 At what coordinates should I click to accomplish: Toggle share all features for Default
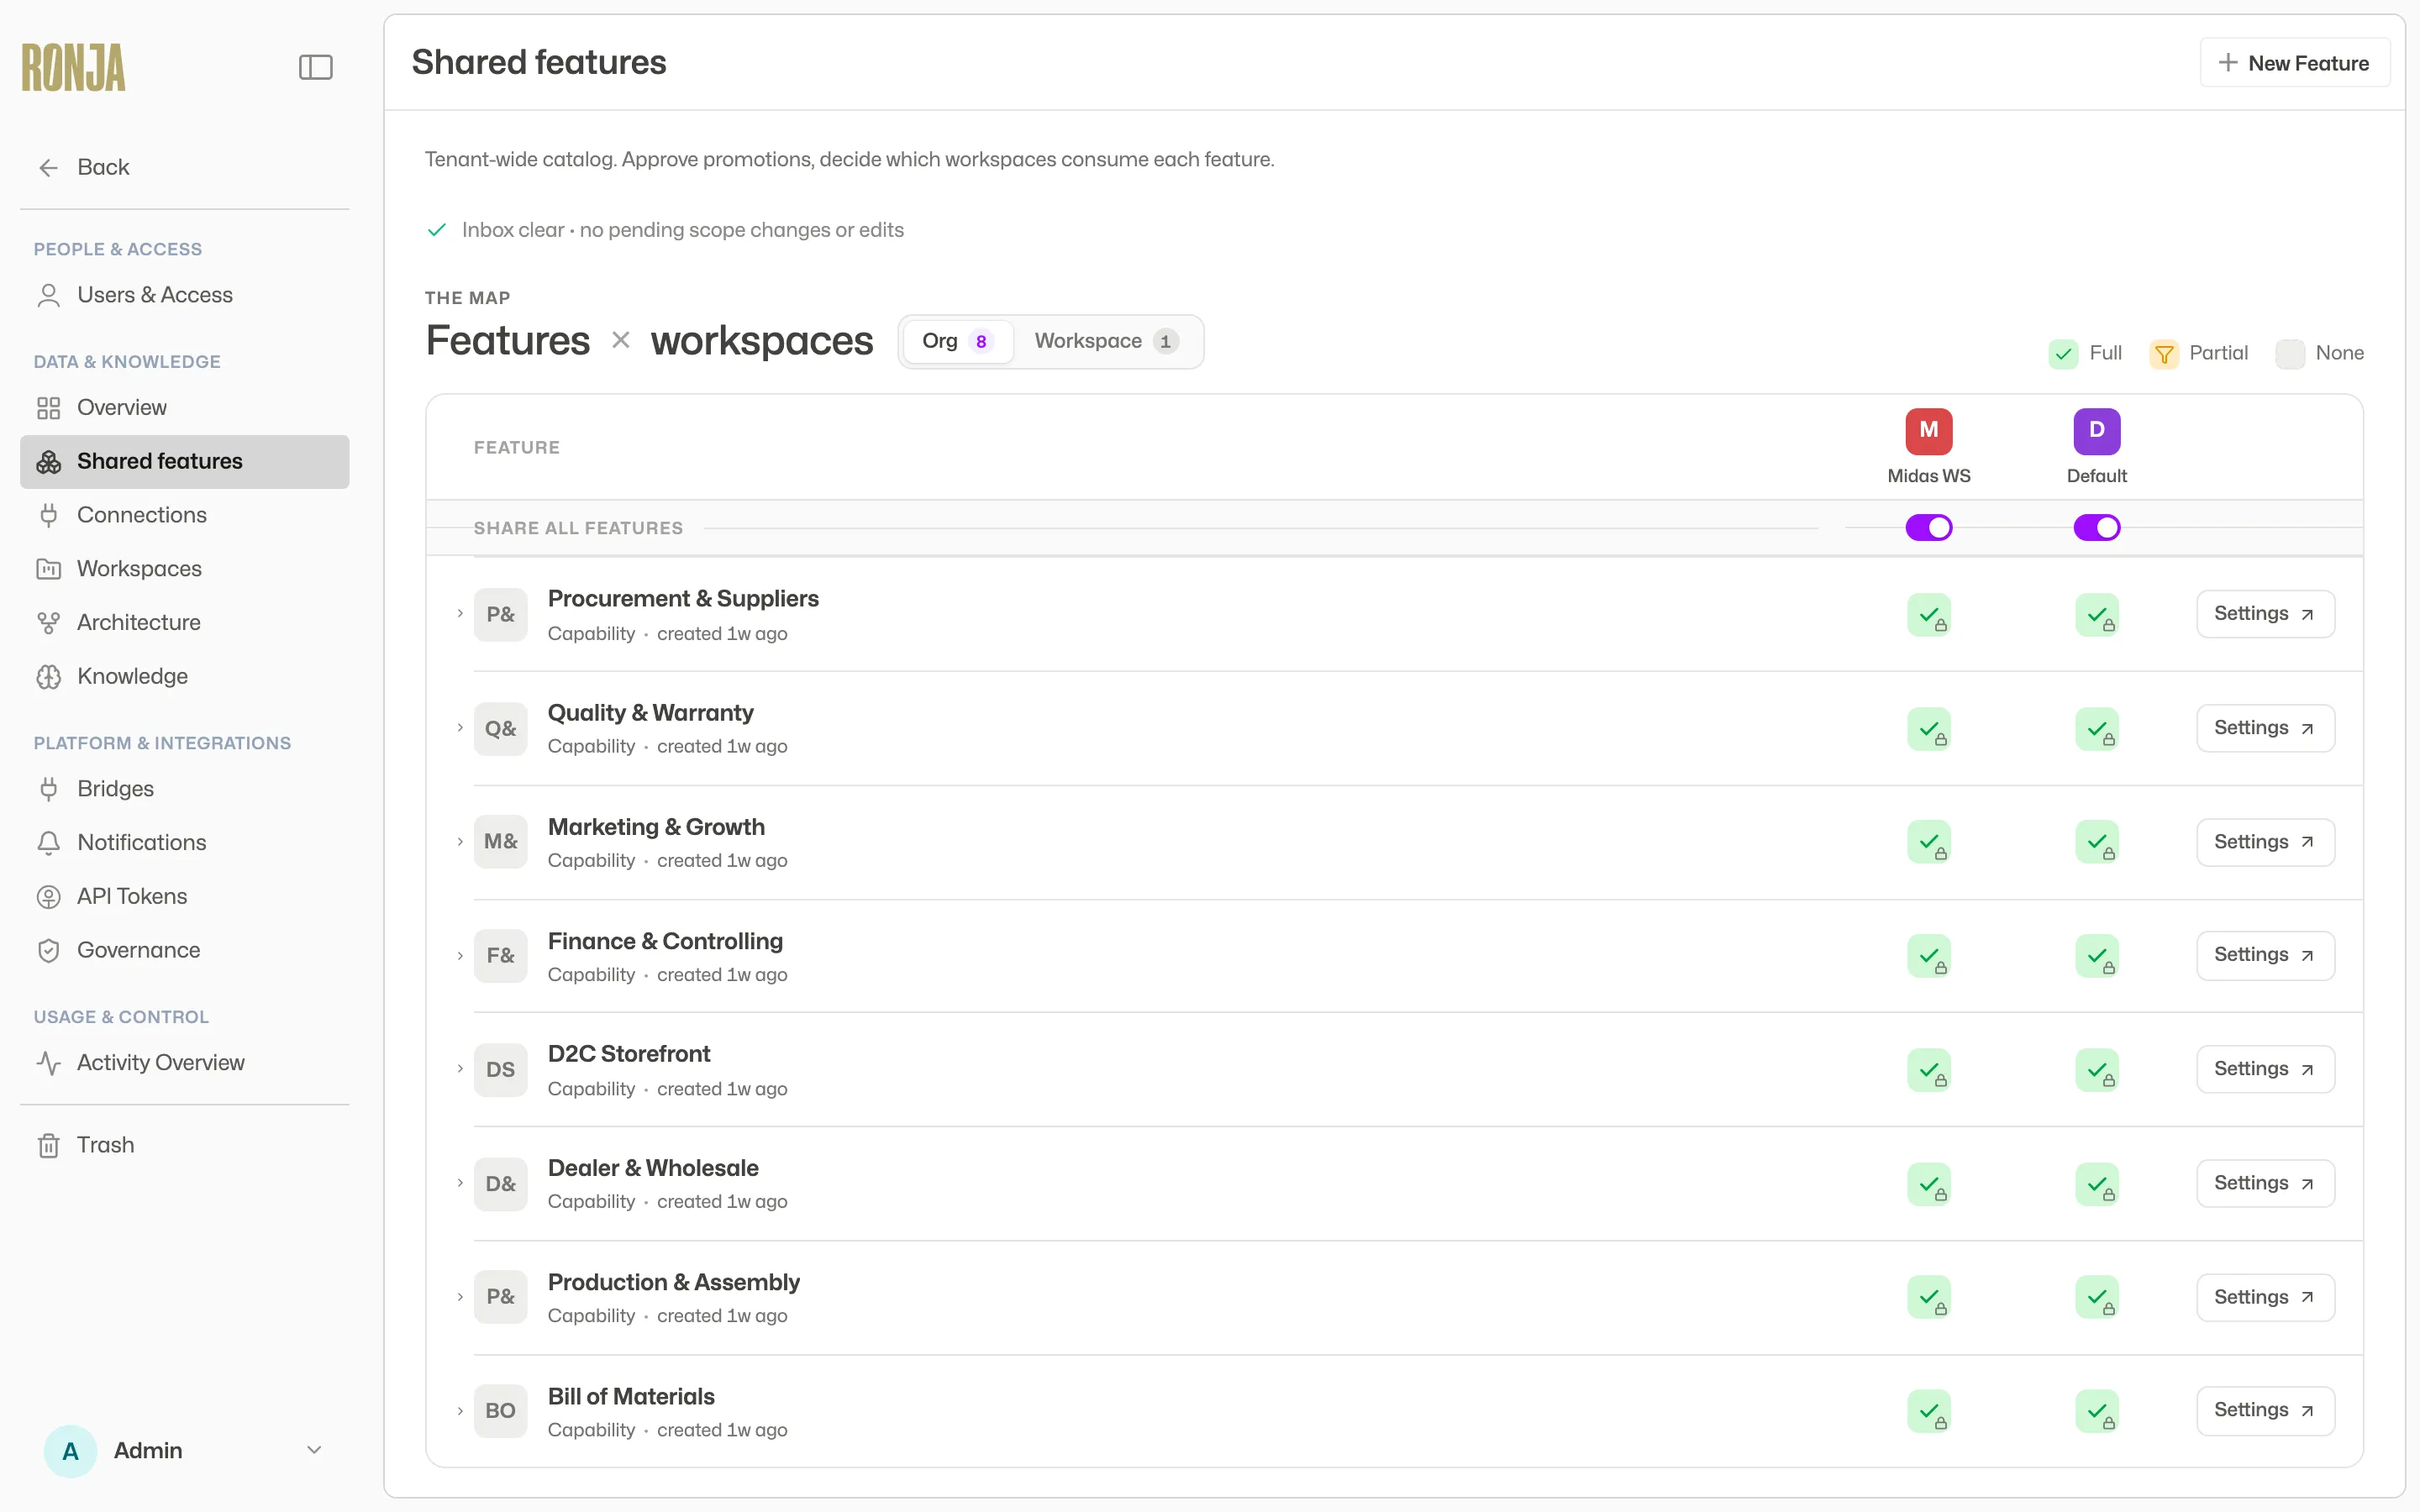(x=2097, y=528)
